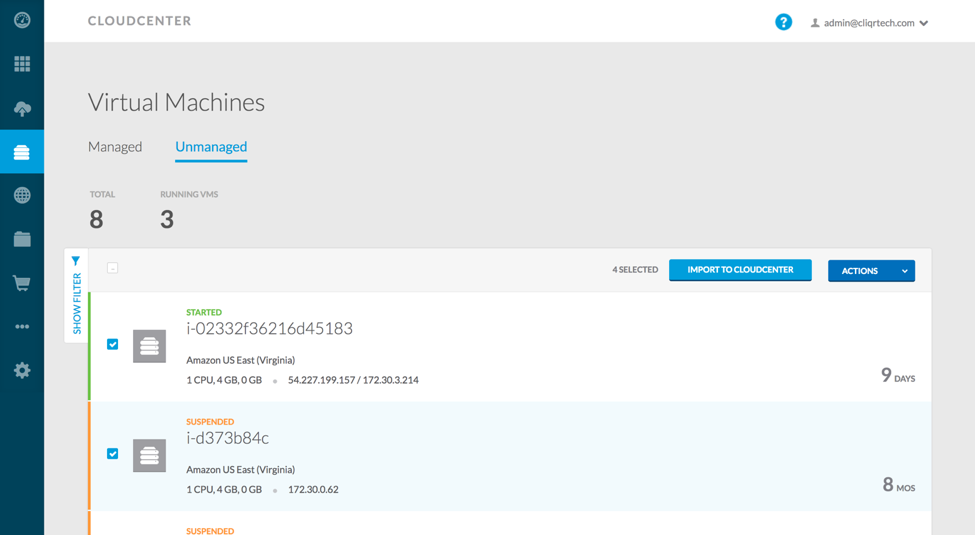
Task: Select the Unmanaged tab
Action: pos(211,147)
